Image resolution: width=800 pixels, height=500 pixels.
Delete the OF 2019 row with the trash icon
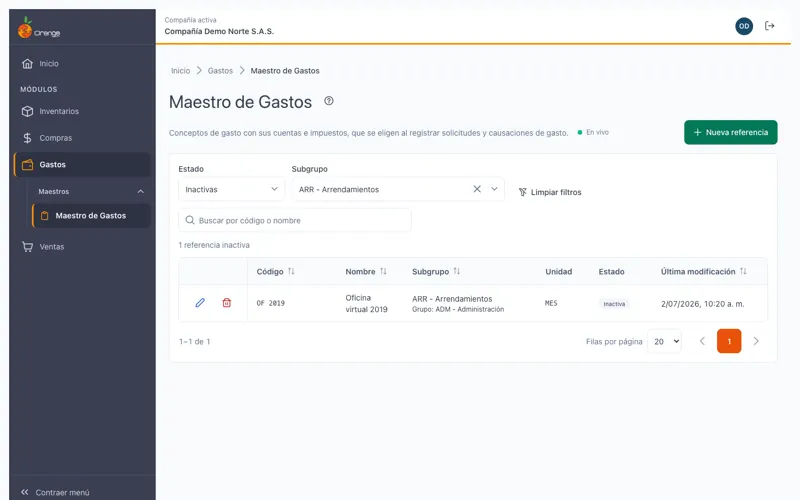pyautogui.click(x=227, y=303)
